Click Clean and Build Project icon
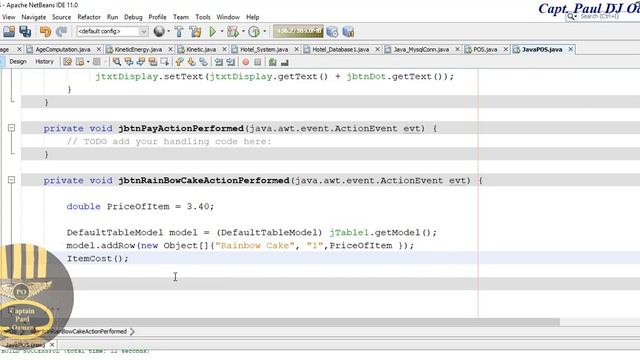This screenshot has width=640, height=360. [x=195, y=31]
